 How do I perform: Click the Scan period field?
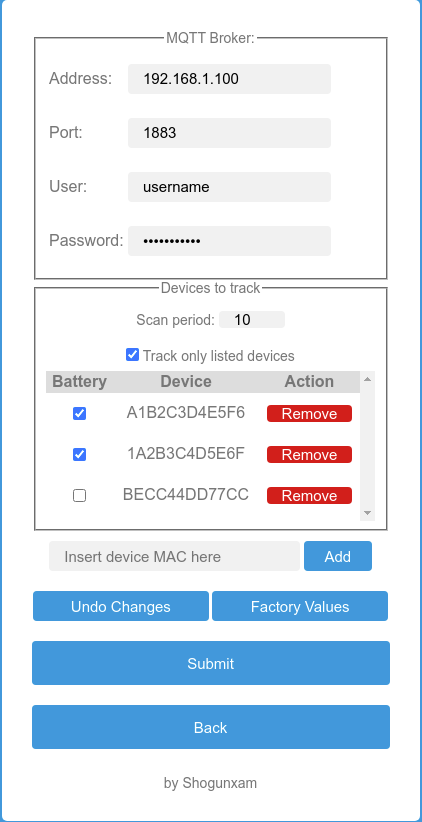(252, 320)
